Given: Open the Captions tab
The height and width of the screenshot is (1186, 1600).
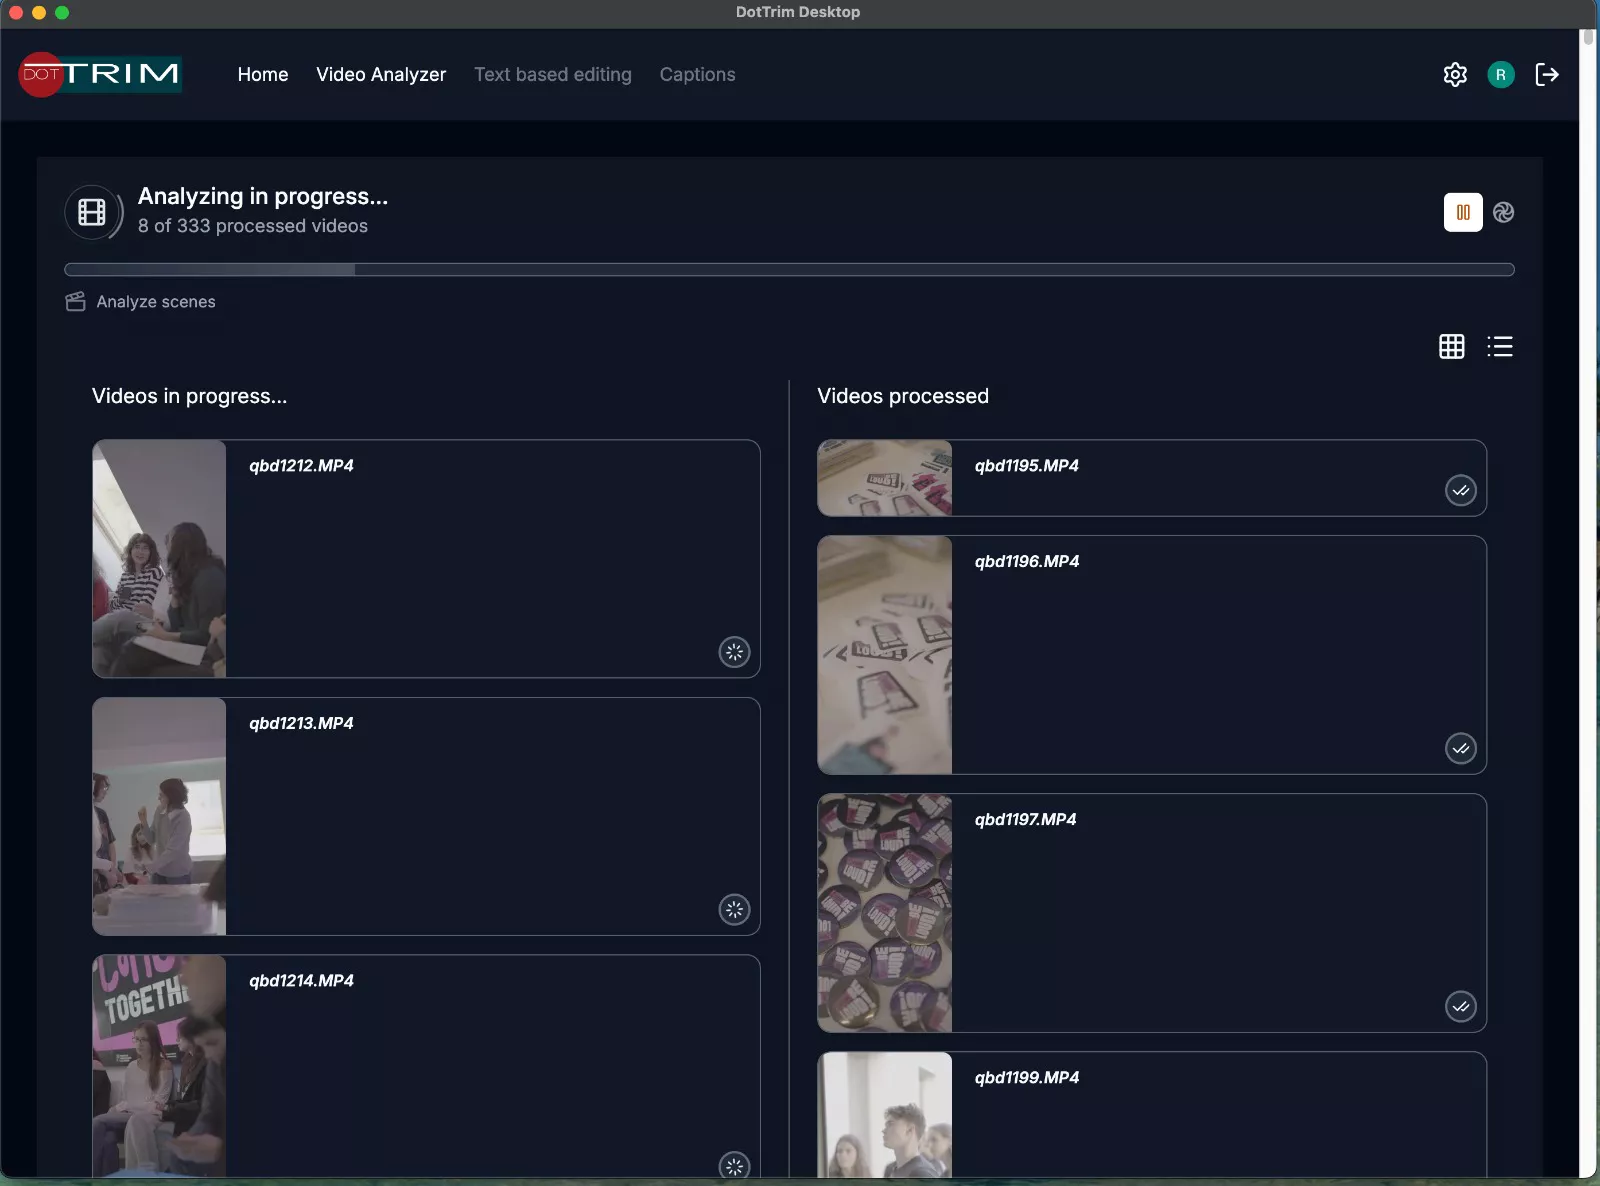Looking at the screenshot, I should pos(697,74).
